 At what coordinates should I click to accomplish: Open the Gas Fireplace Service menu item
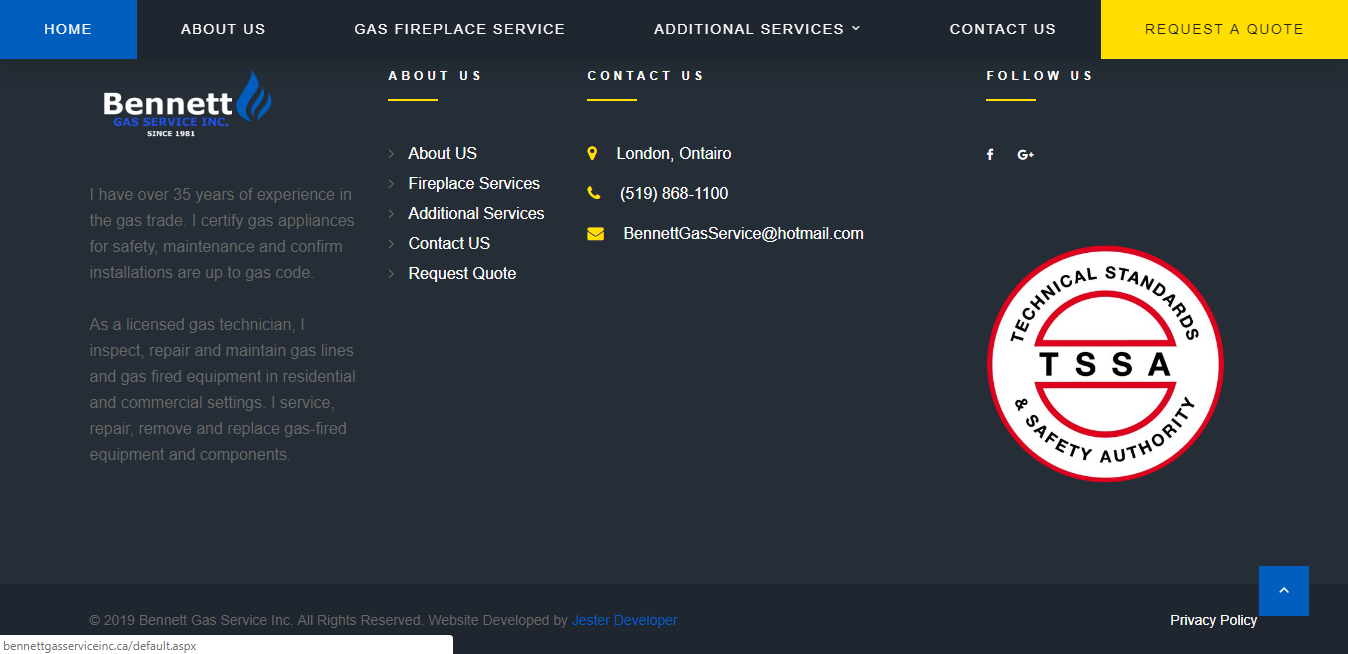coord(460,29)
